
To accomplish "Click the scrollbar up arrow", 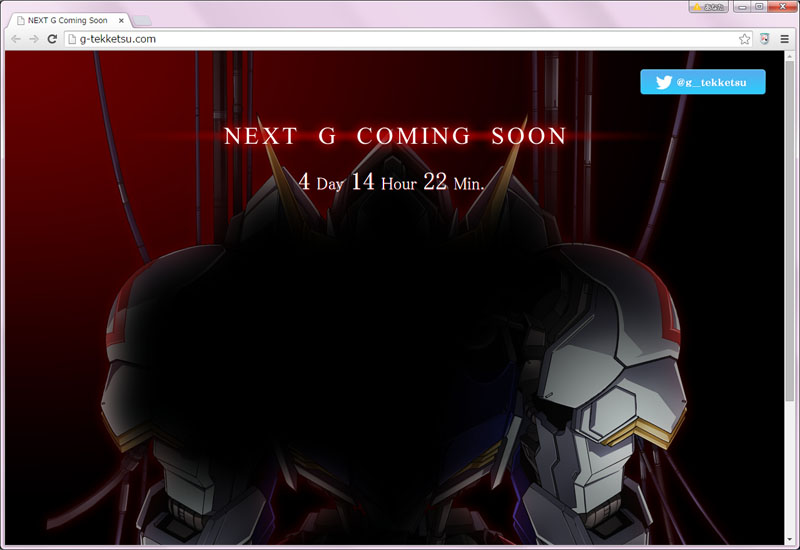I will (x=790, y=56).
